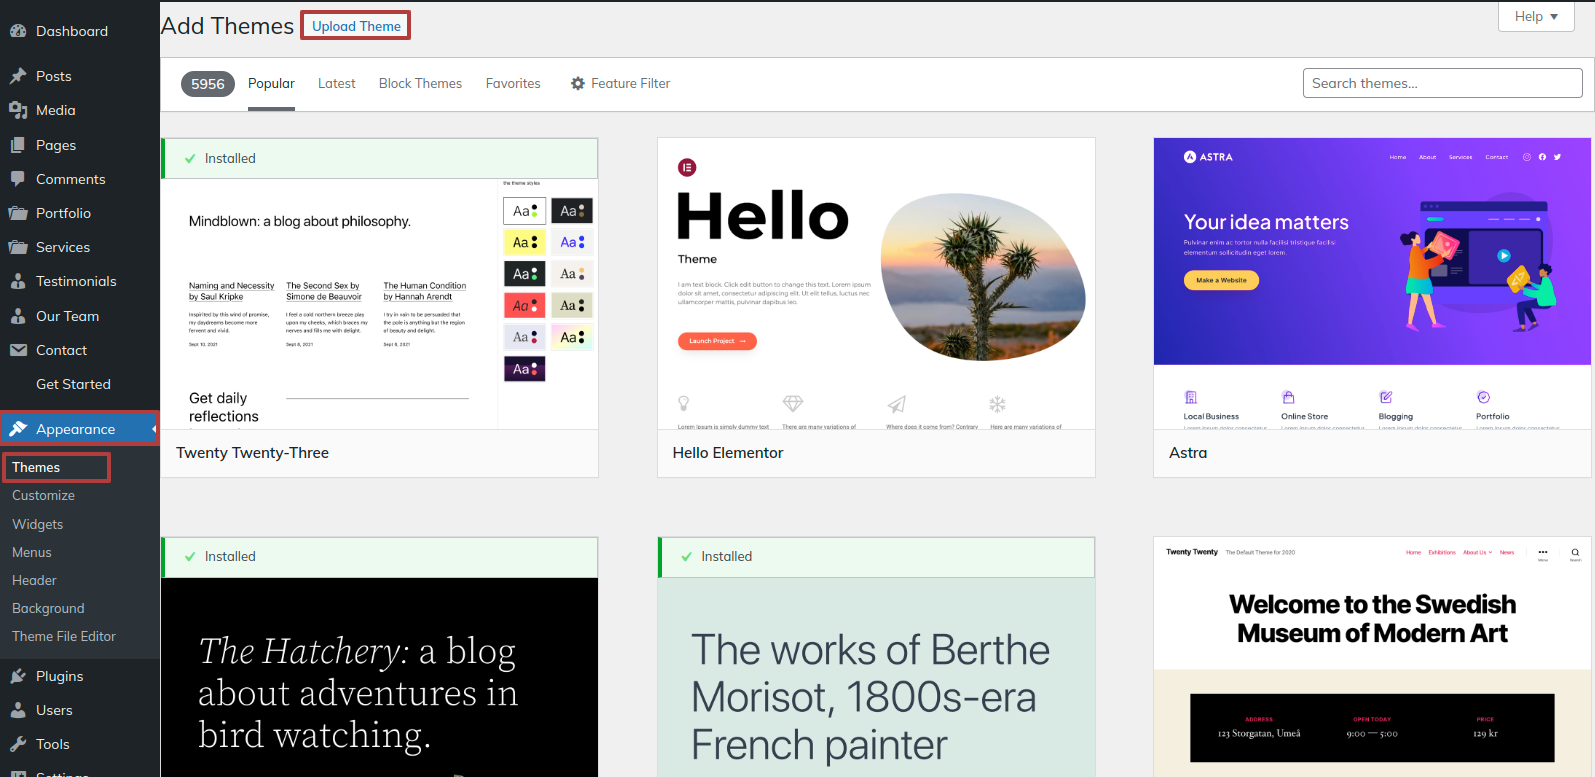Click the Comments speech bubble icon
The width and height of the screenshot is (1595, 777).
coord(18,179)
